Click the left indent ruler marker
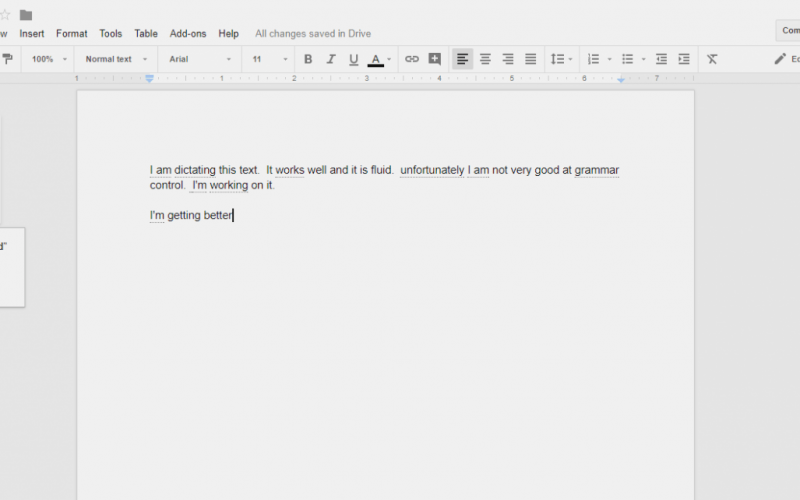The height and width of the screenshot is (500, 800). 149,79
